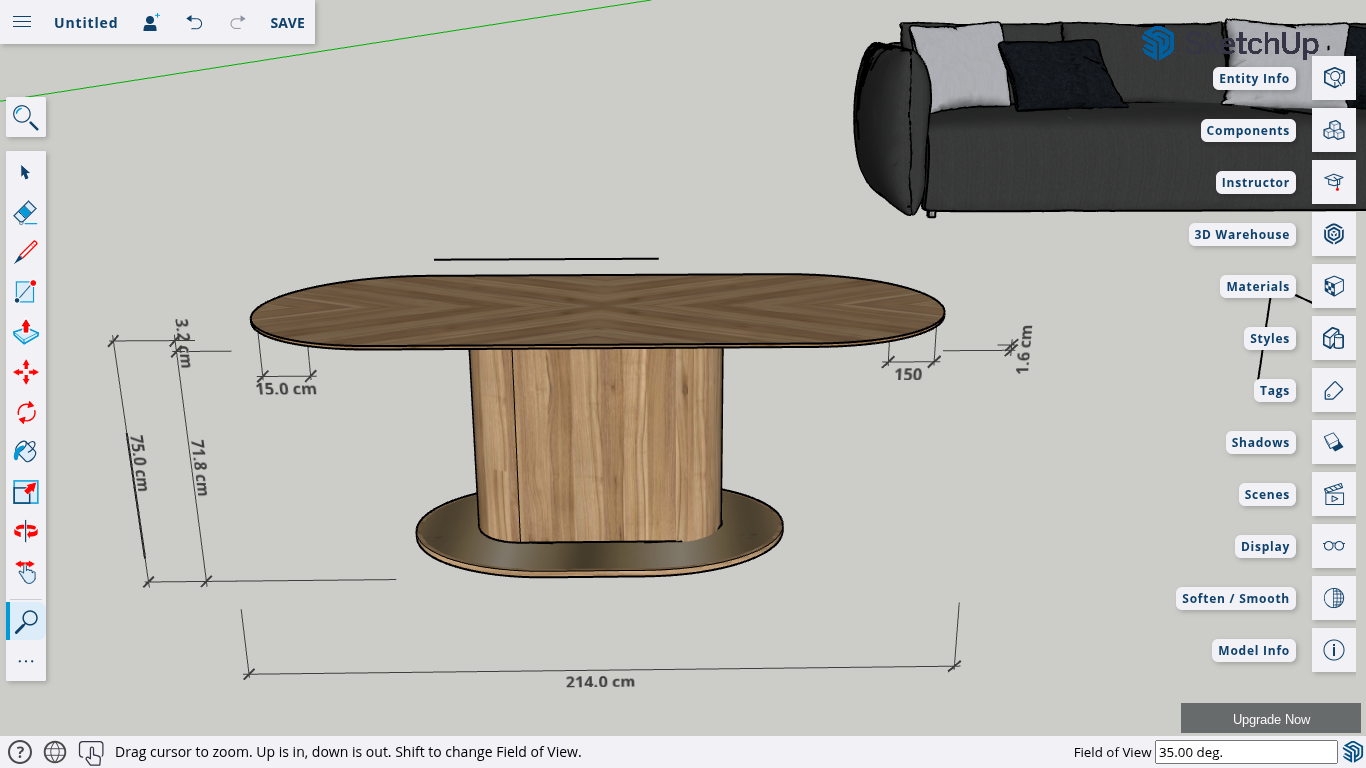Select the Pan hand tool in left toolbar
Screen dimensions: 1366x768
(x=26, y=571)
